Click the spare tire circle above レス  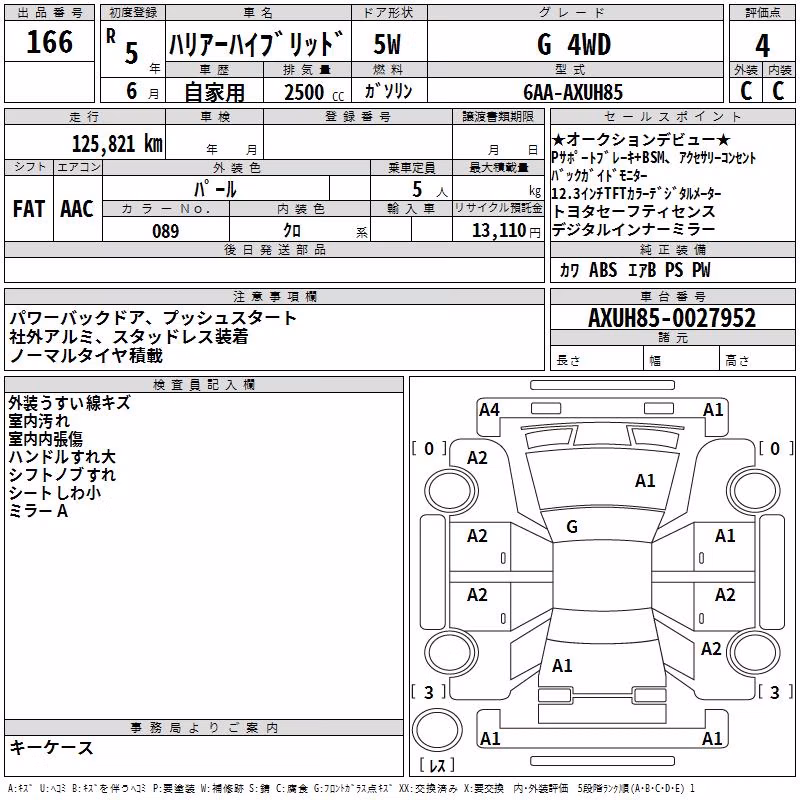[437, 729]
